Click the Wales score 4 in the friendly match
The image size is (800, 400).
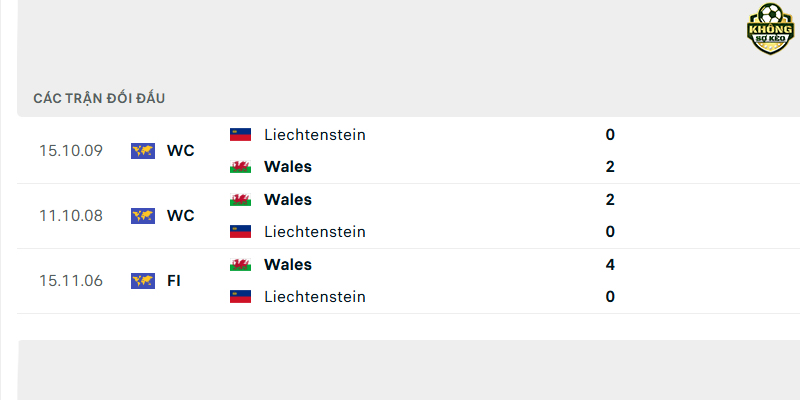[x=610, y=264]
